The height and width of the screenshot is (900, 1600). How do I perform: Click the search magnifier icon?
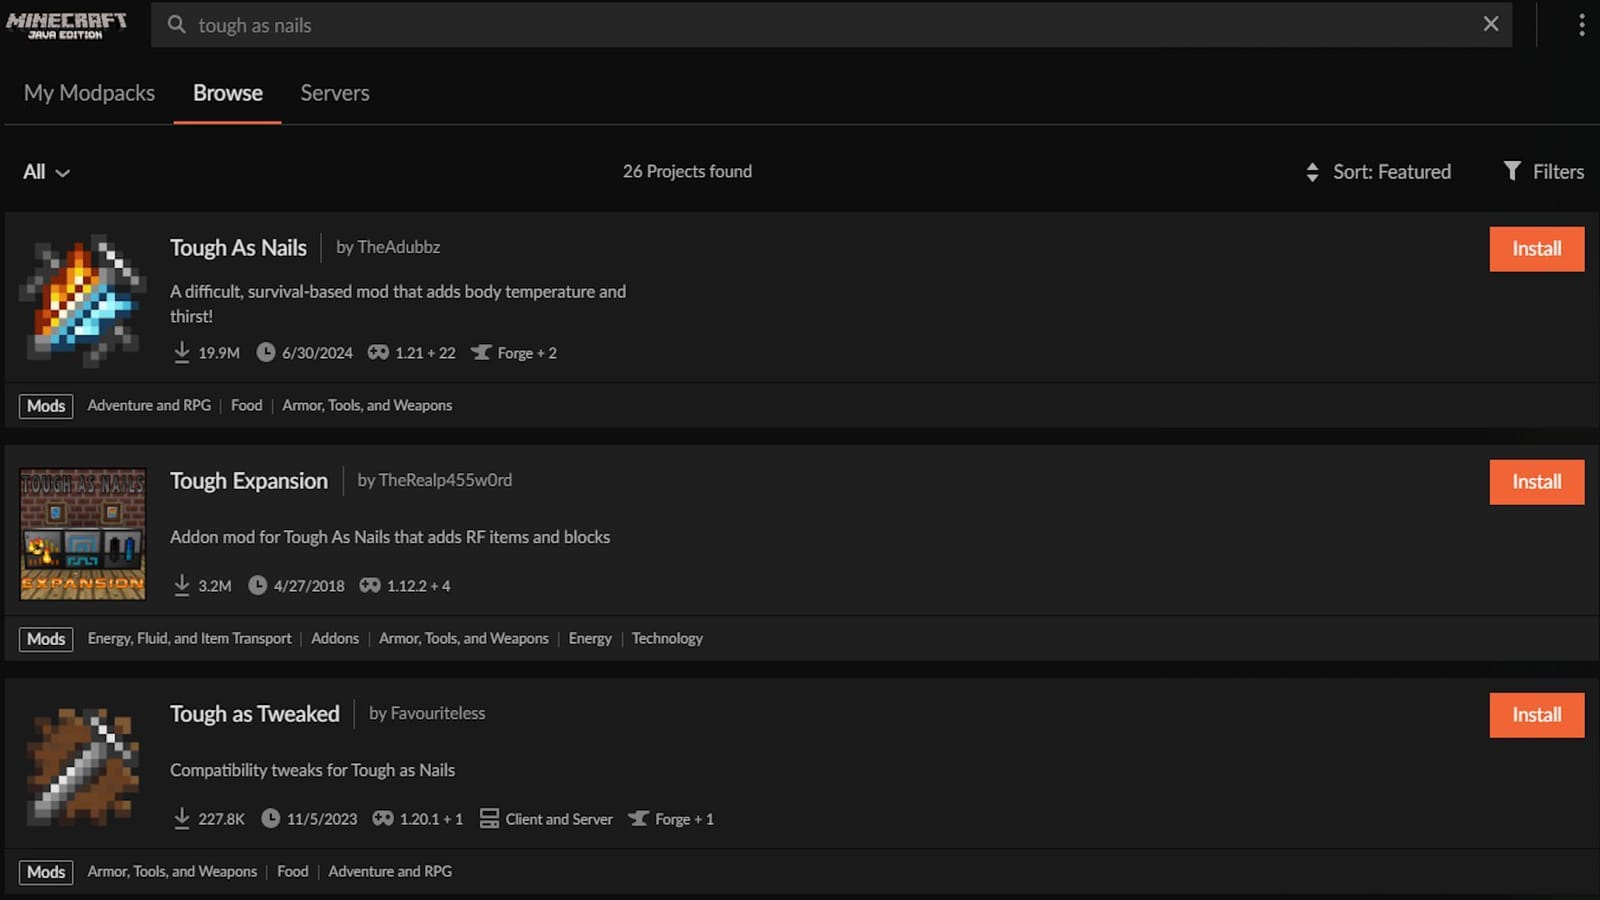coord(177,25)
